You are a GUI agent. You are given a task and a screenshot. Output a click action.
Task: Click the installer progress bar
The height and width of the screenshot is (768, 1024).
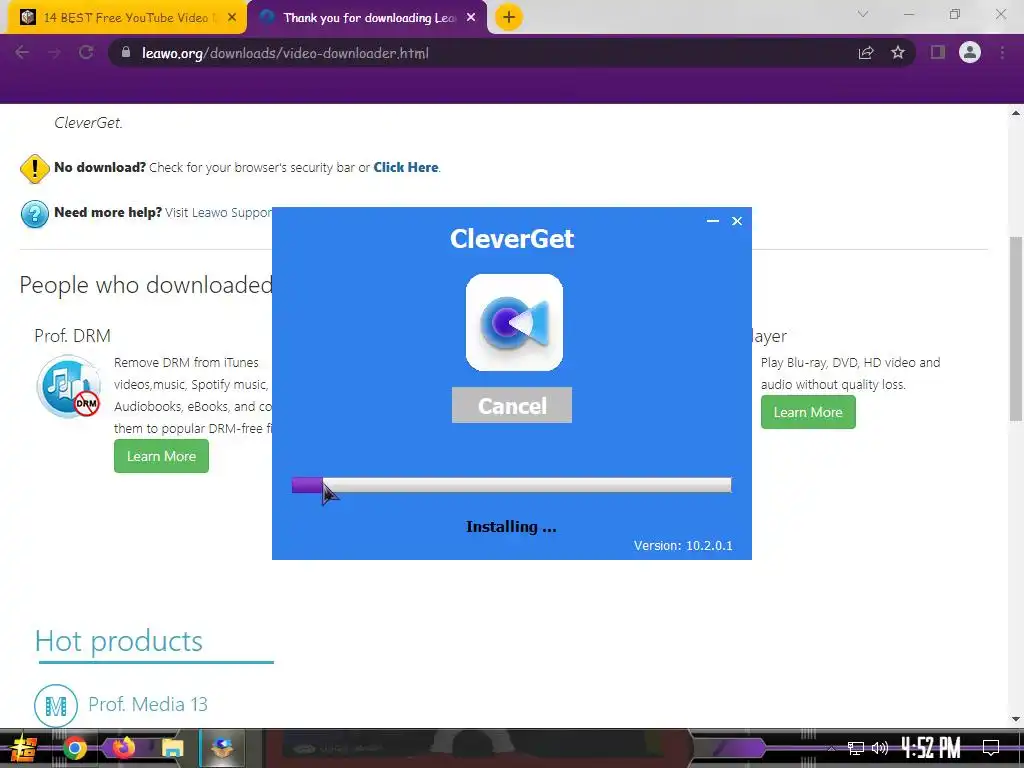click(511, 485)
